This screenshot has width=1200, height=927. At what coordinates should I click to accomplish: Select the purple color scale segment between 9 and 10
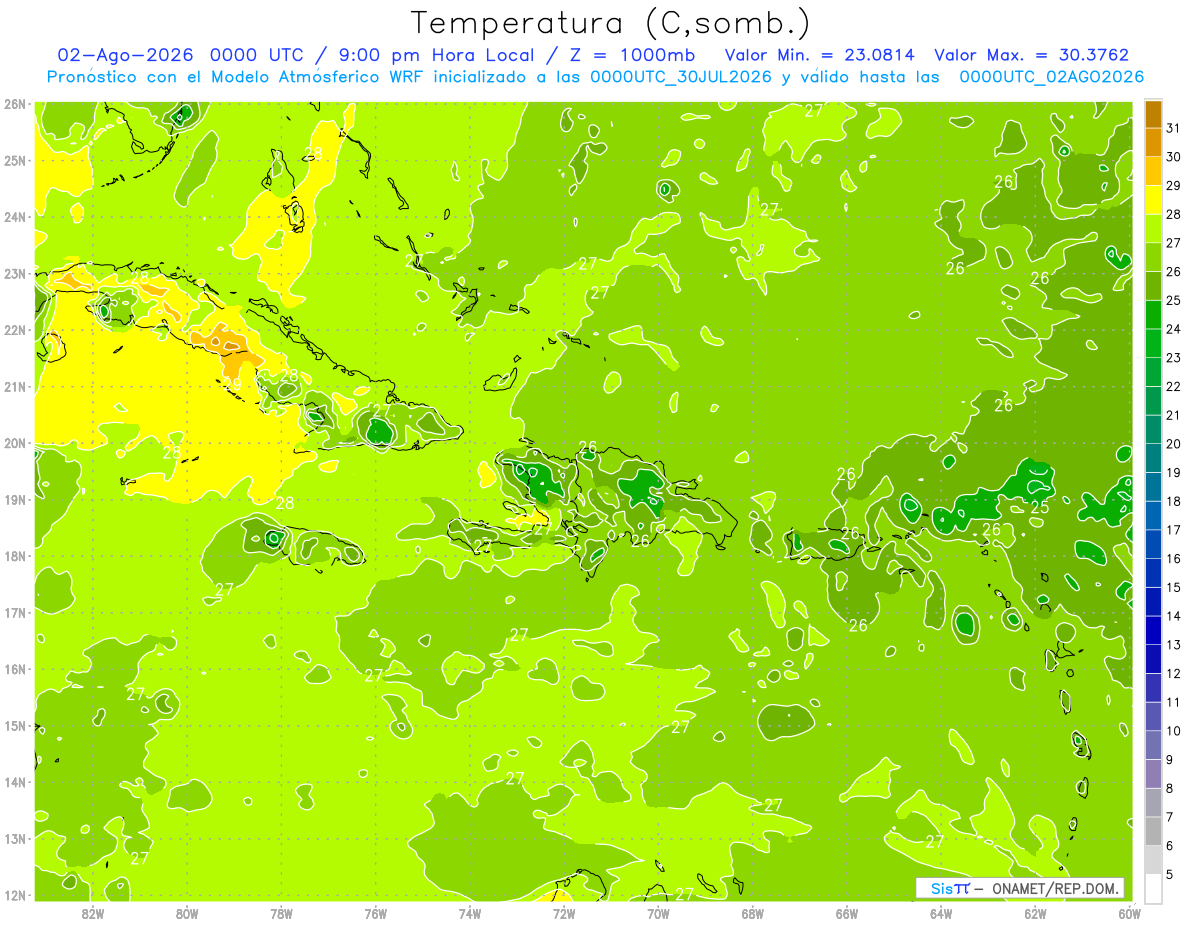(1153, 745)
